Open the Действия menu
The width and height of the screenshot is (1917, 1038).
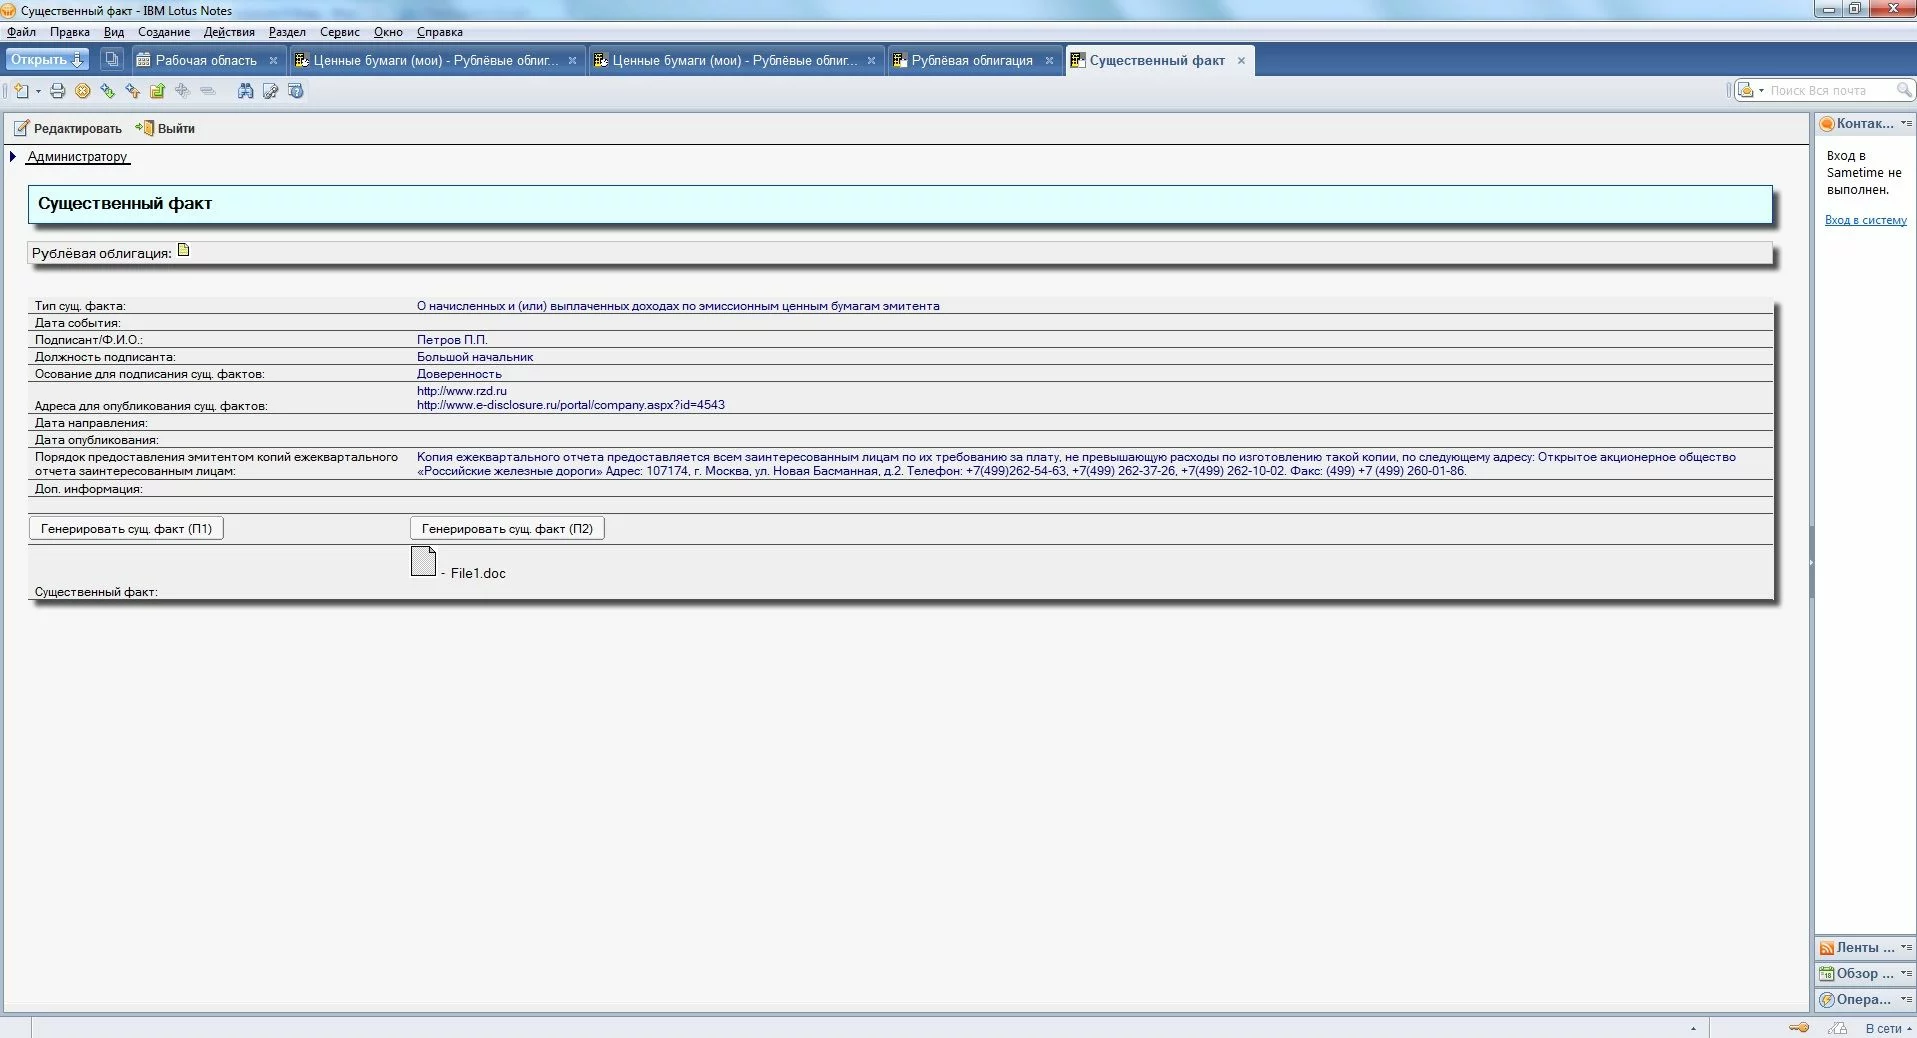point(229,32)
